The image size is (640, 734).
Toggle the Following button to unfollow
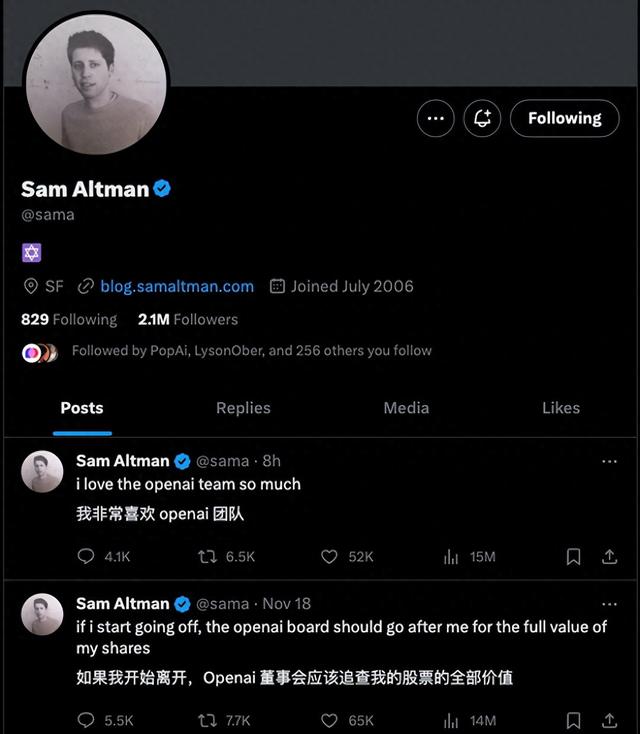[564, 118]
